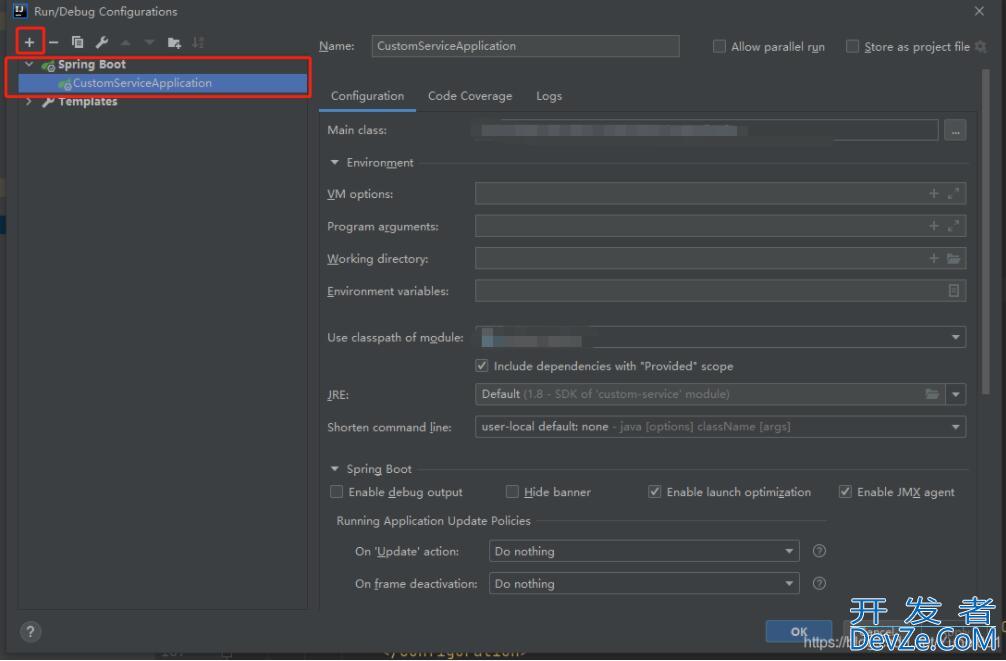This screenshot has height=661, width=1006.
Task: Move configuration up with the arrow
Action: tap(126, 42)
